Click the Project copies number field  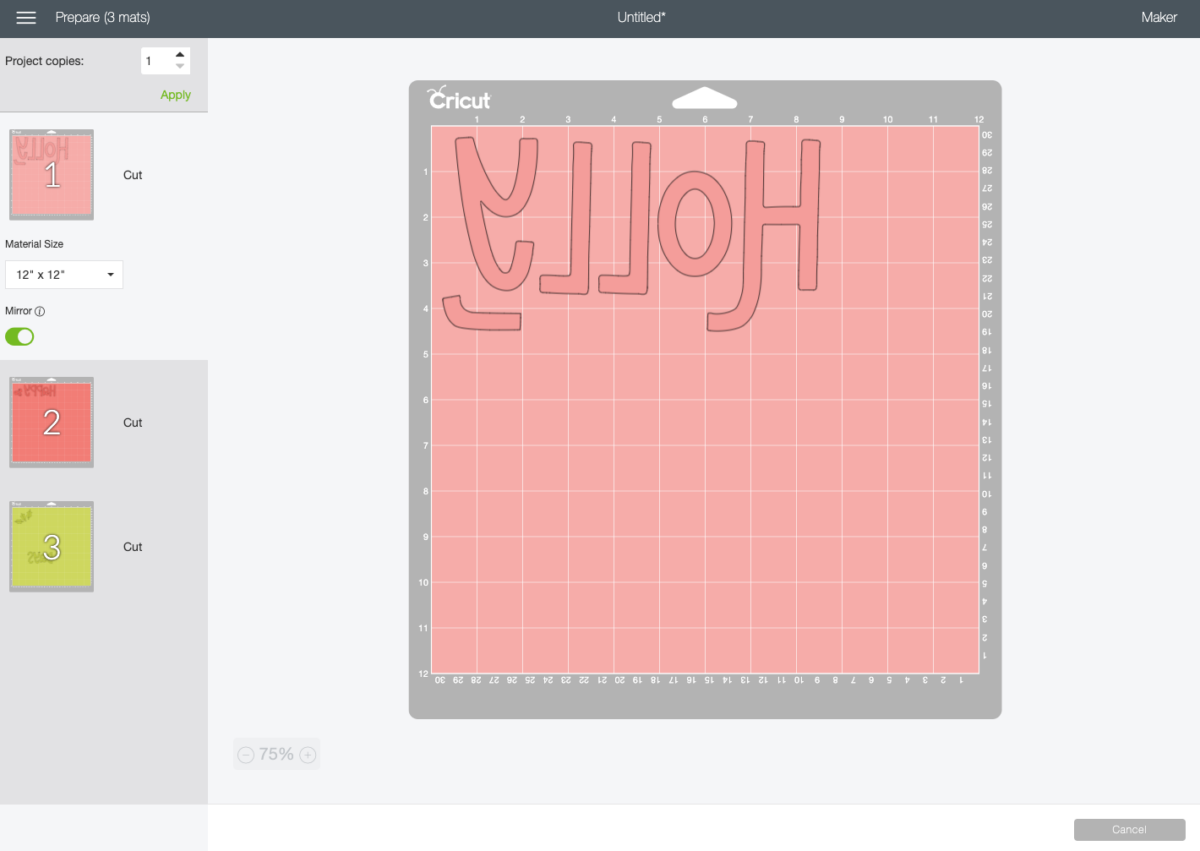click(x=156, y=61)
